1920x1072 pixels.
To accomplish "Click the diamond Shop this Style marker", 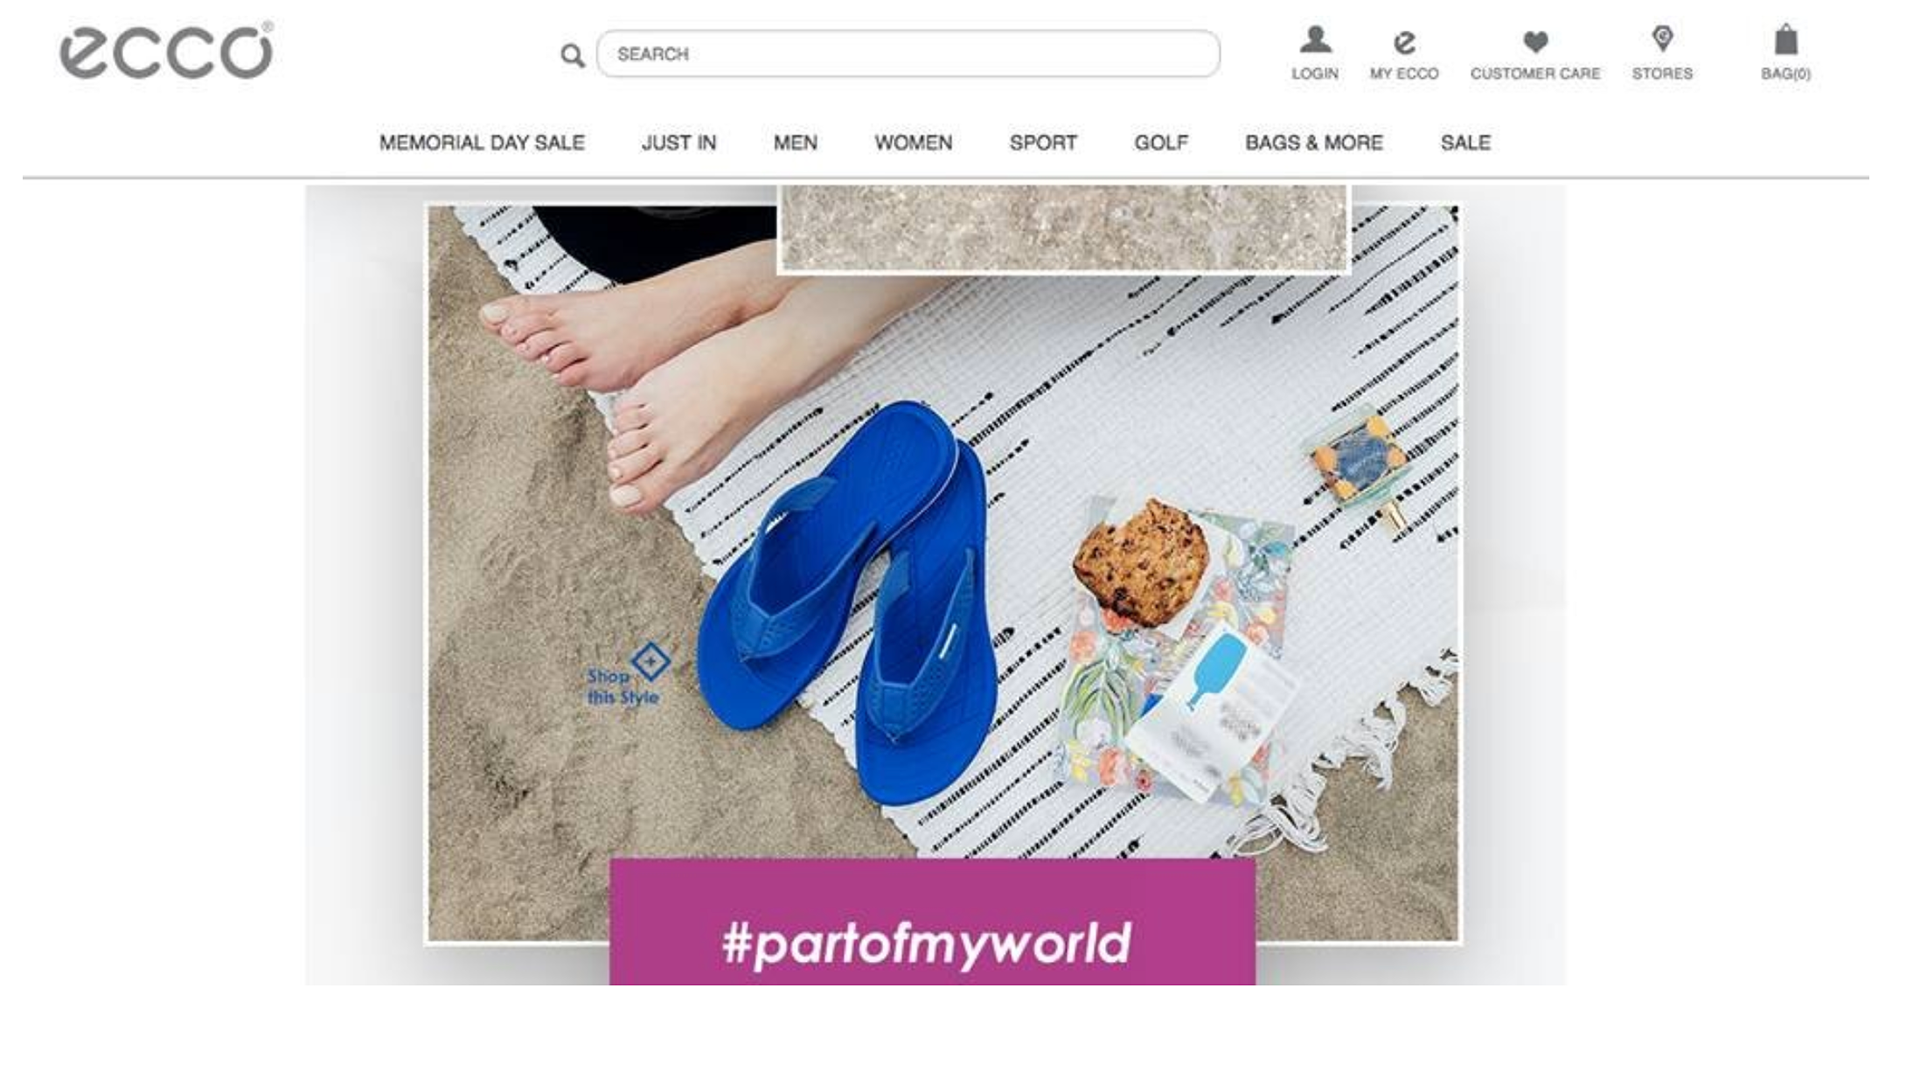I will (650, 661).
